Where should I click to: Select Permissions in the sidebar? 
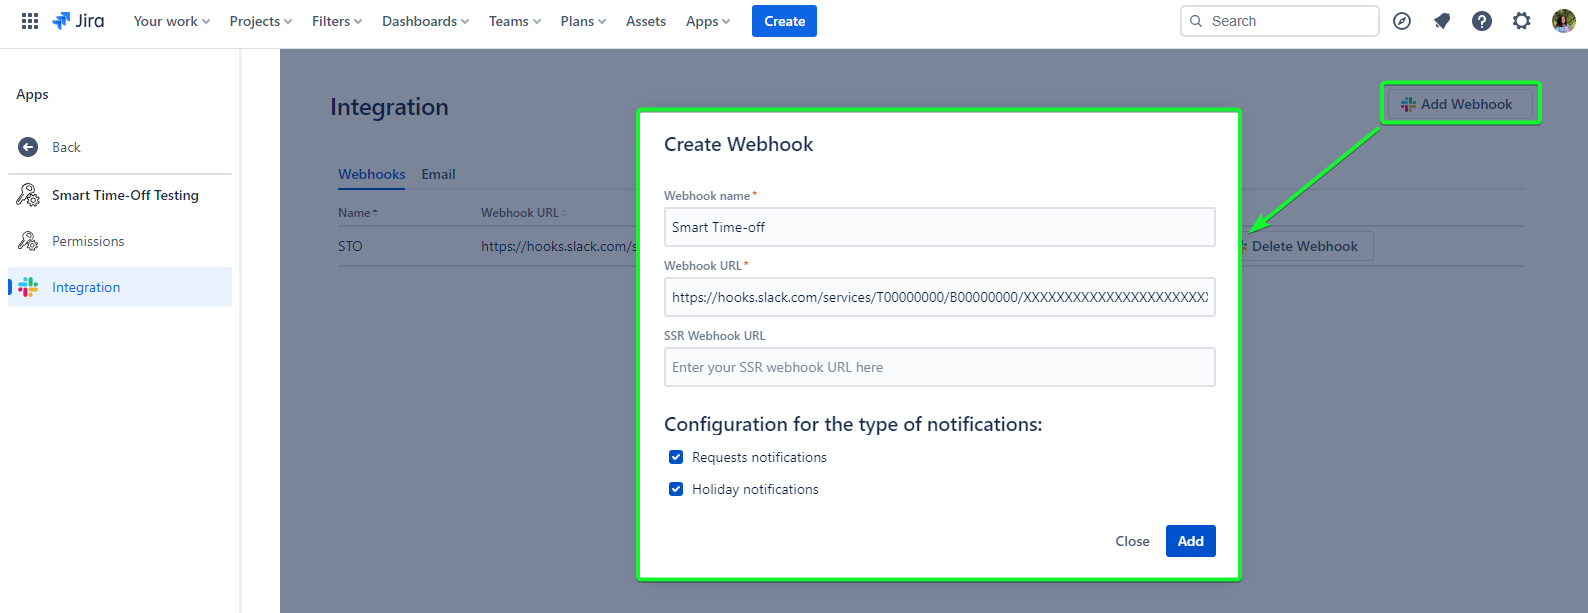[88, 241]
